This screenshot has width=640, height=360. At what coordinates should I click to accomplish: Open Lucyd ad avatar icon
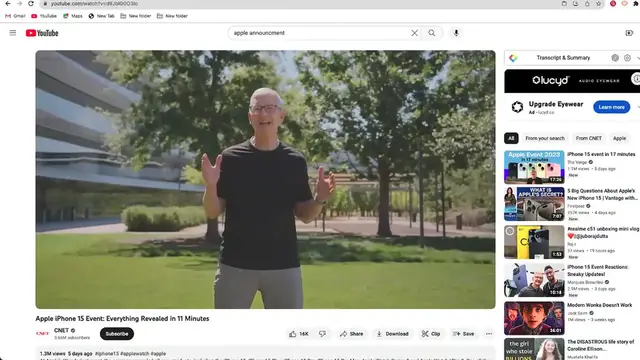517,107
